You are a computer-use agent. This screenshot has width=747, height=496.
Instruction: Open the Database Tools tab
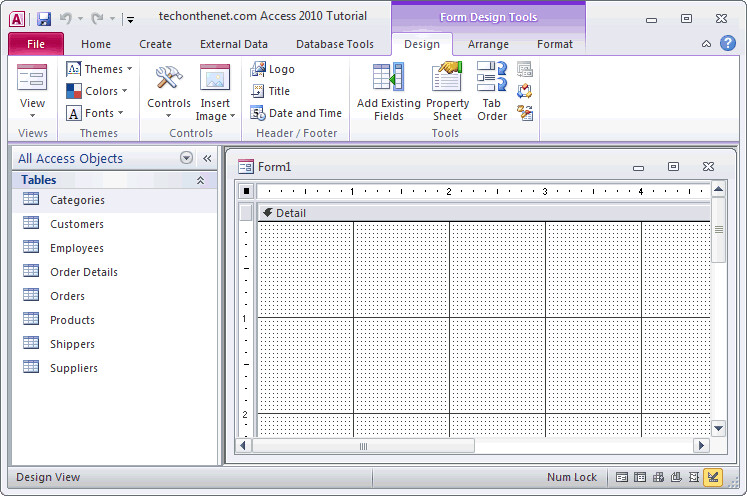pyautogui.click(x=335, y=44)
